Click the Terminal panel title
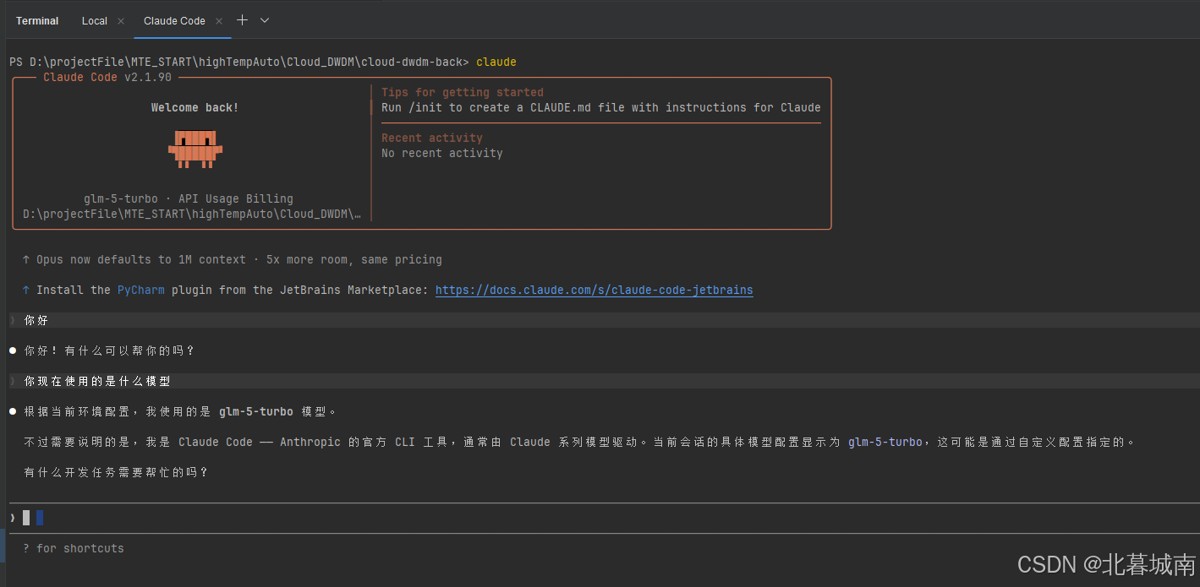Screen dimensions: 1200x587 point(37,20)
